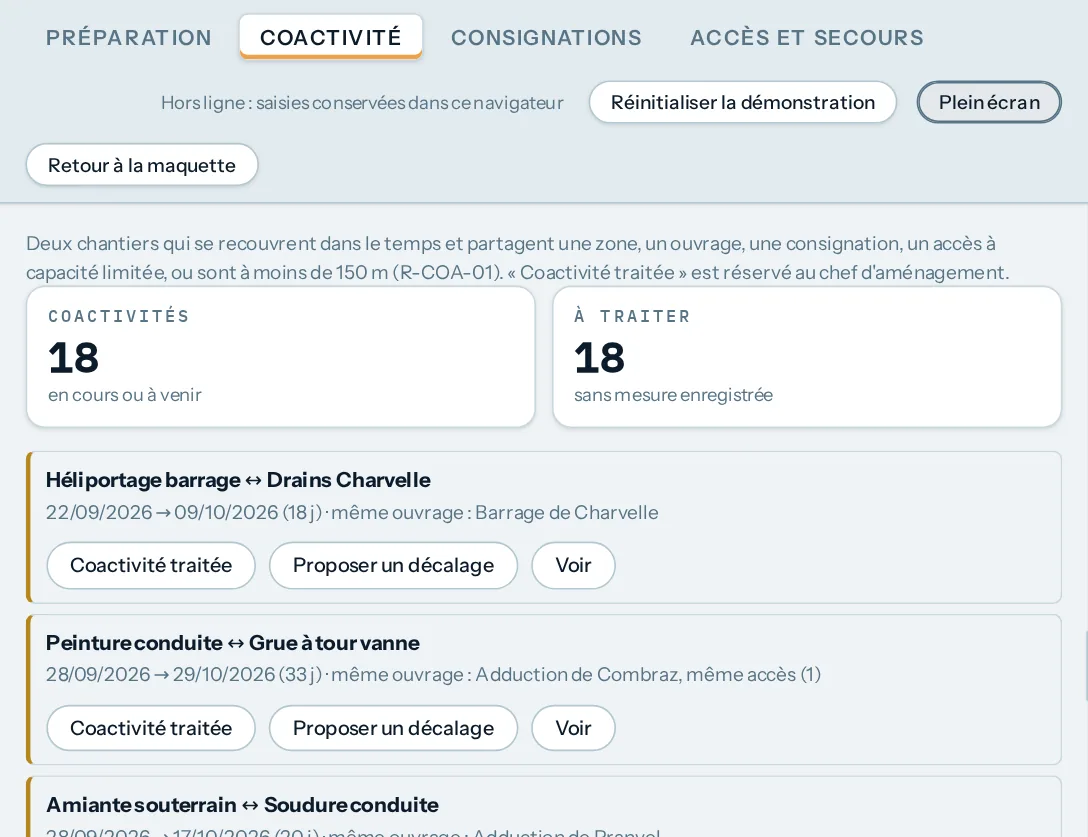
Task: Open the Amiante souterrain ↔ Soudure conduite item
Action: [x=543, y=807]
